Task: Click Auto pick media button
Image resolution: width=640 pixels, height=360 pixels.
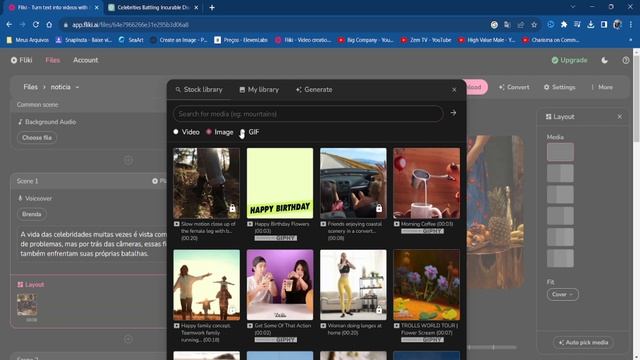Action: click(583, 342)
